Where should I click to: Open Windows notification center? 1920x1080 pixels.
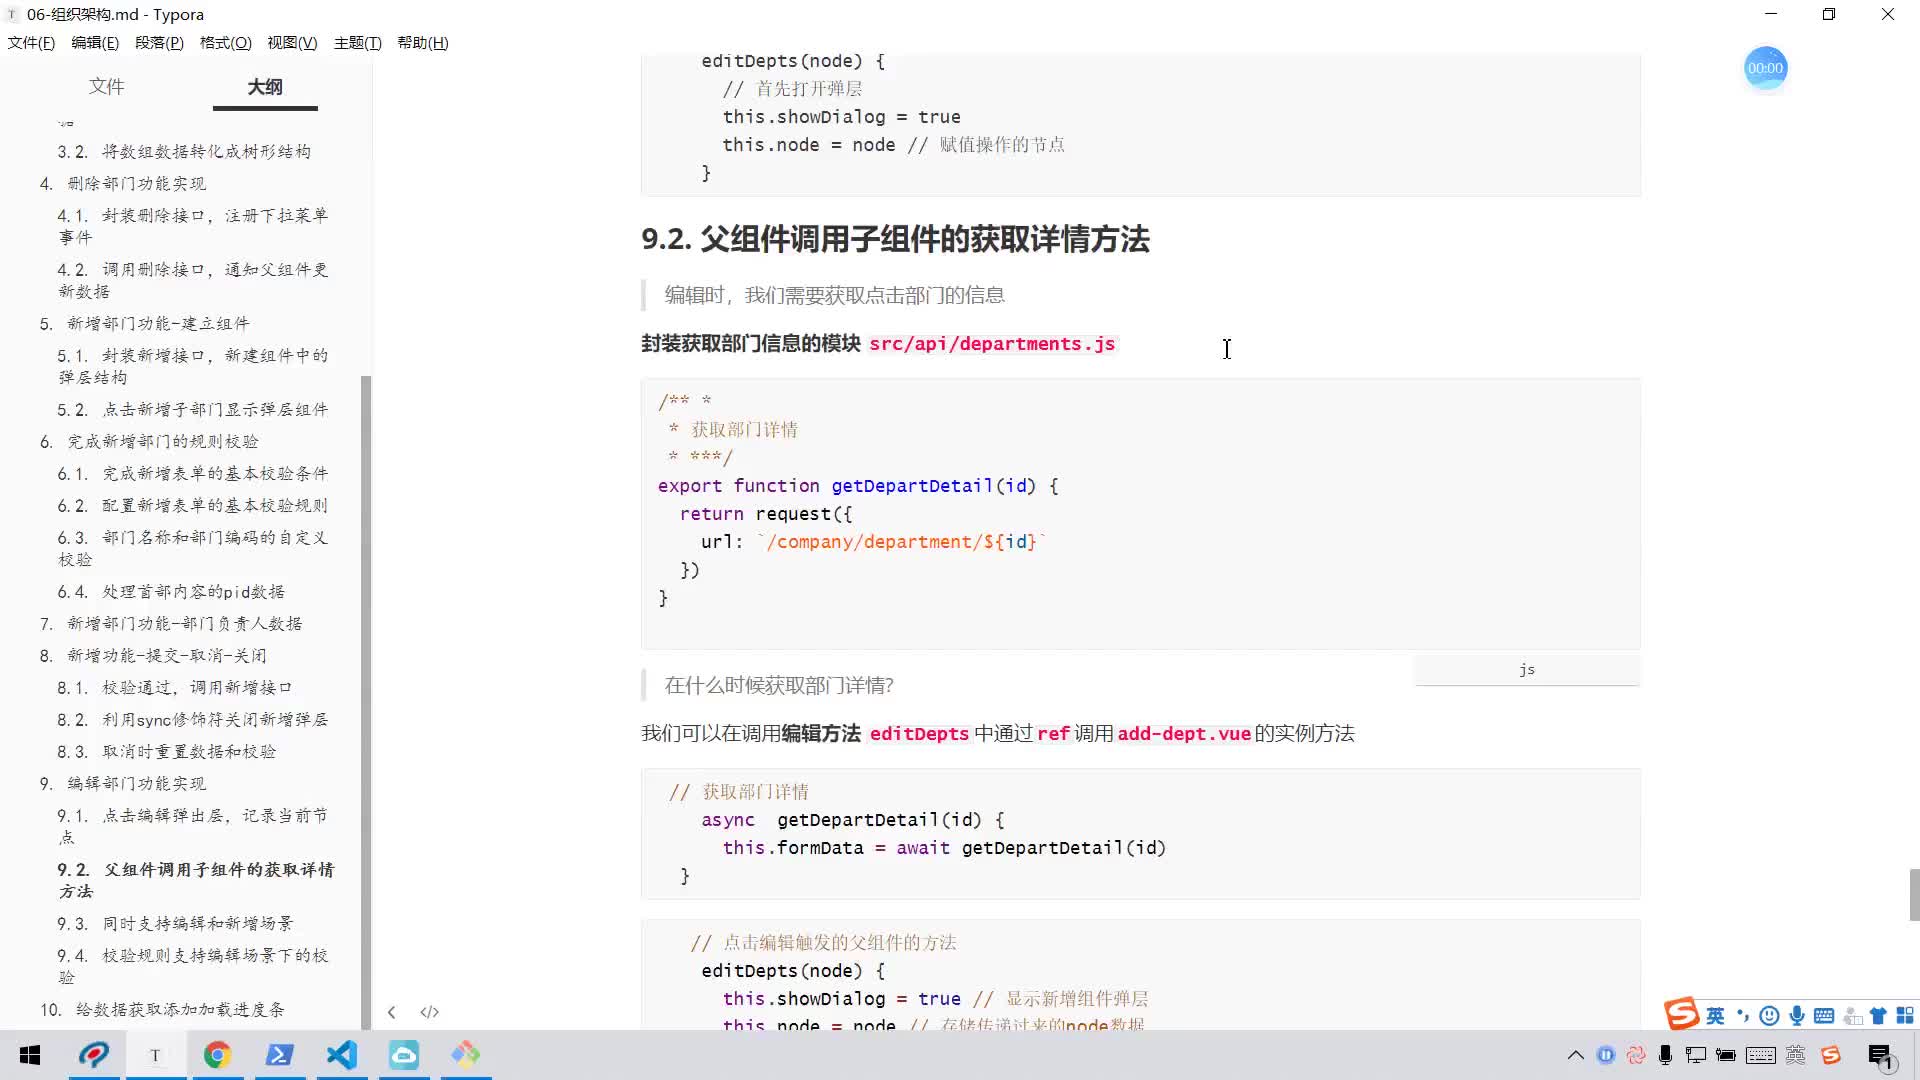(1880, 1056)
